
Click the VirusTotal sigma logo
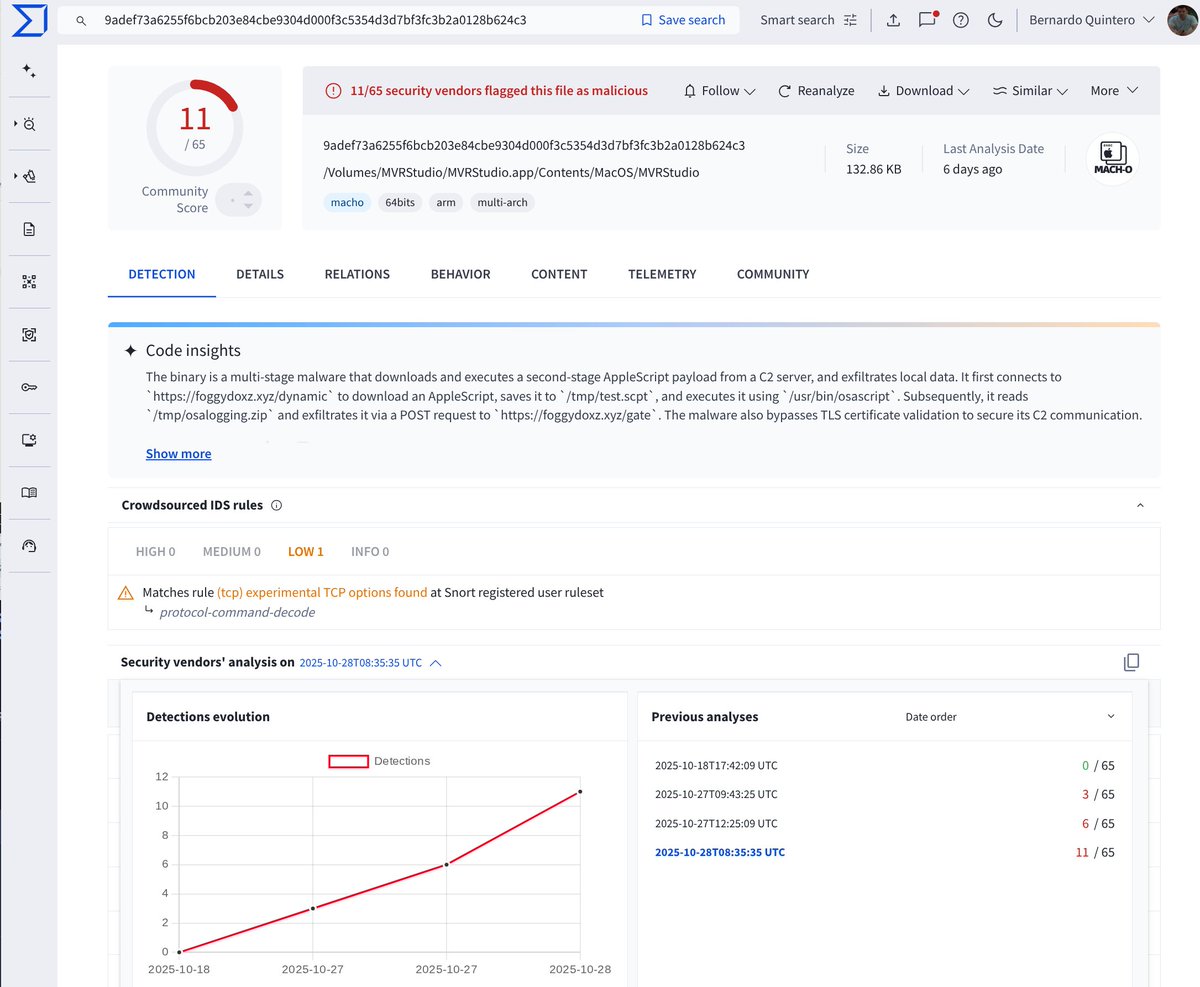[x=28, y=20]
